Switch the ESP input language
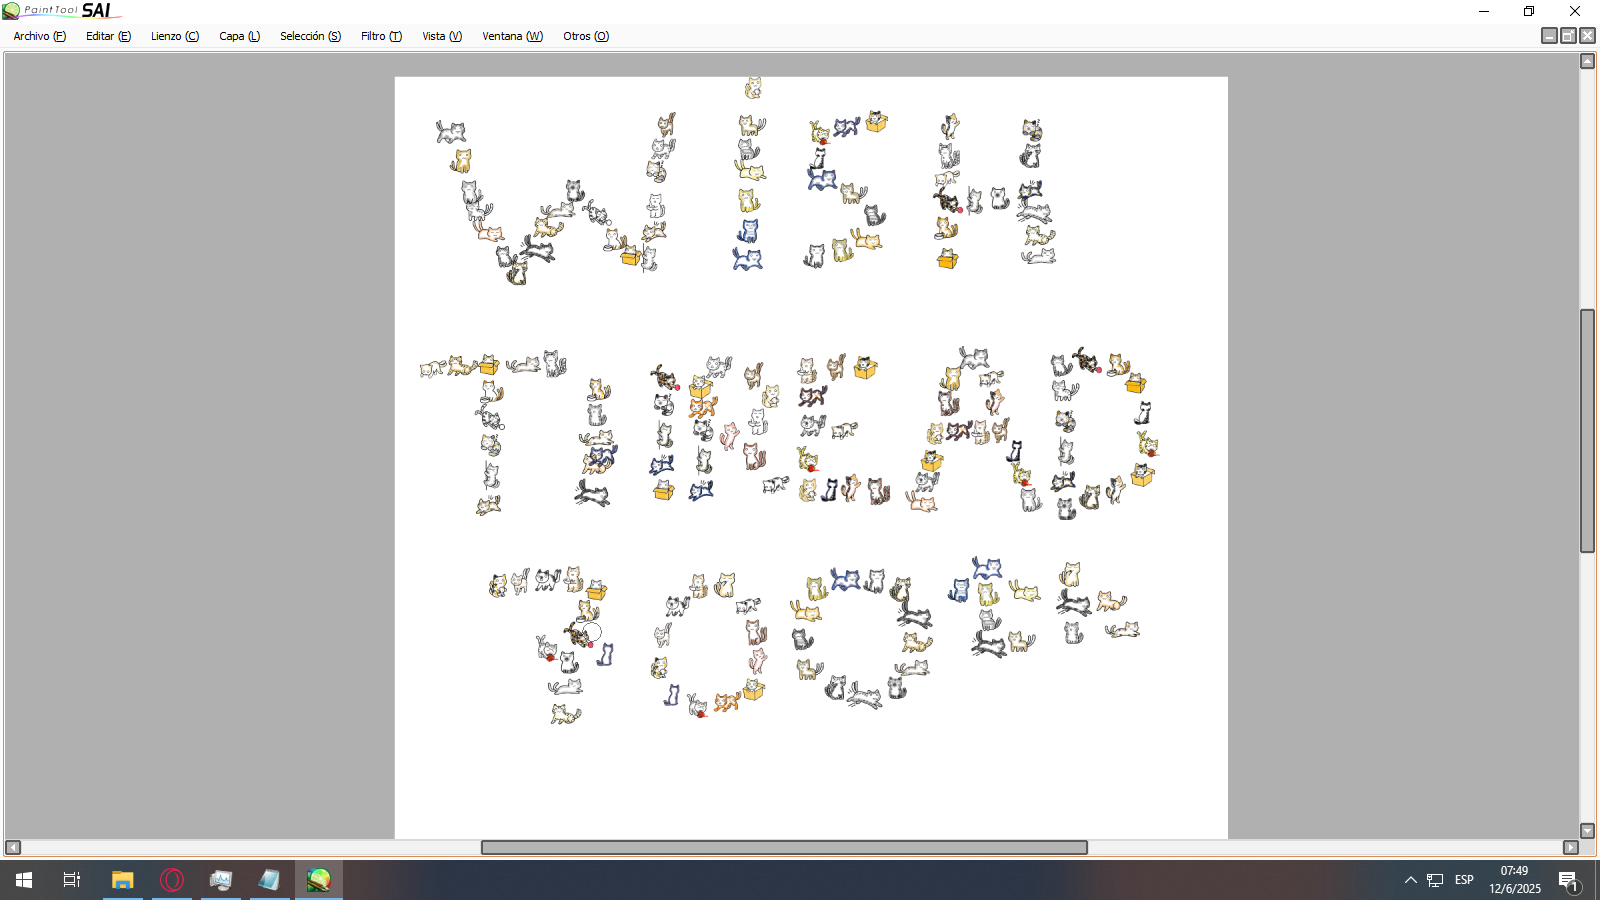 1464,880
